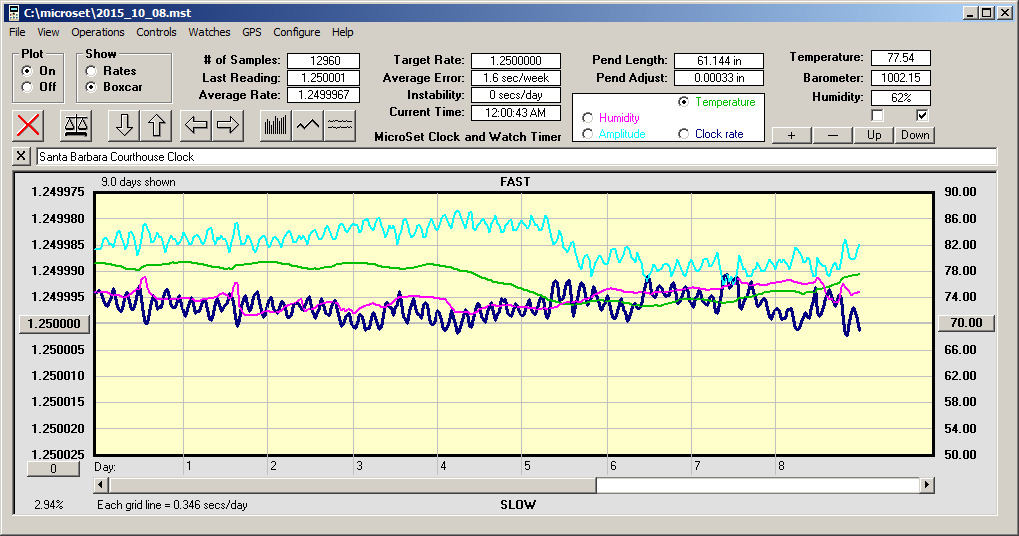
Task: Click the down arrow toolbar button
Action: (x=123, y=125)
